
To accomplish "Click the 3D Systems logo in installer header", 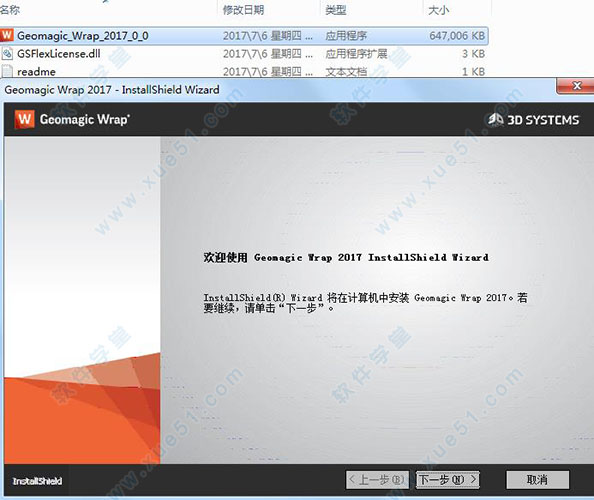I will 533,120.
